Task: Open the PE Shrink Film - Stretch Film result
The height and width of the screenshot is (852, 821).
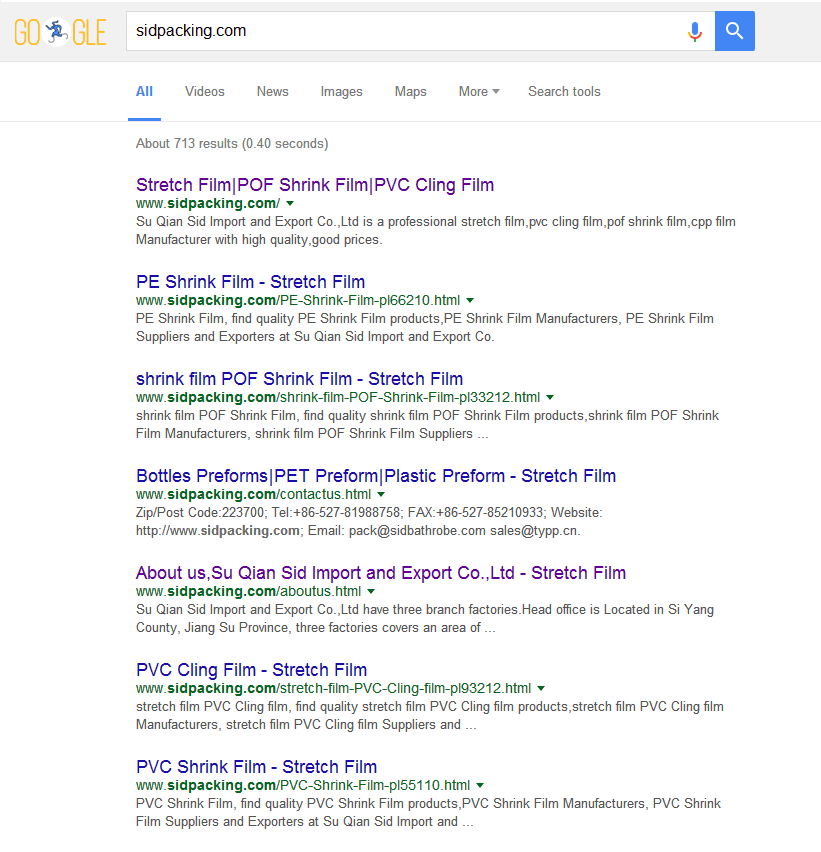Action: pos(250,281)
